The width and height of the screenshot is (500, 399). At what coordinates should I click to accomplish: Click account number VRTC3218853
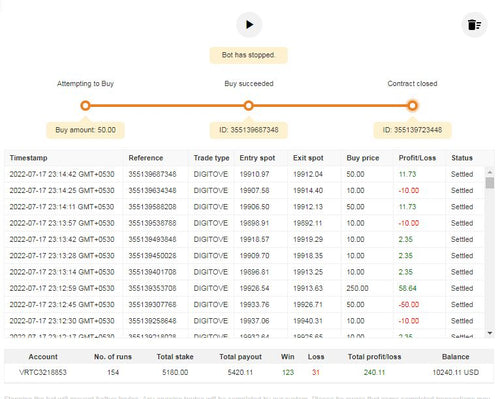(43, 372)
